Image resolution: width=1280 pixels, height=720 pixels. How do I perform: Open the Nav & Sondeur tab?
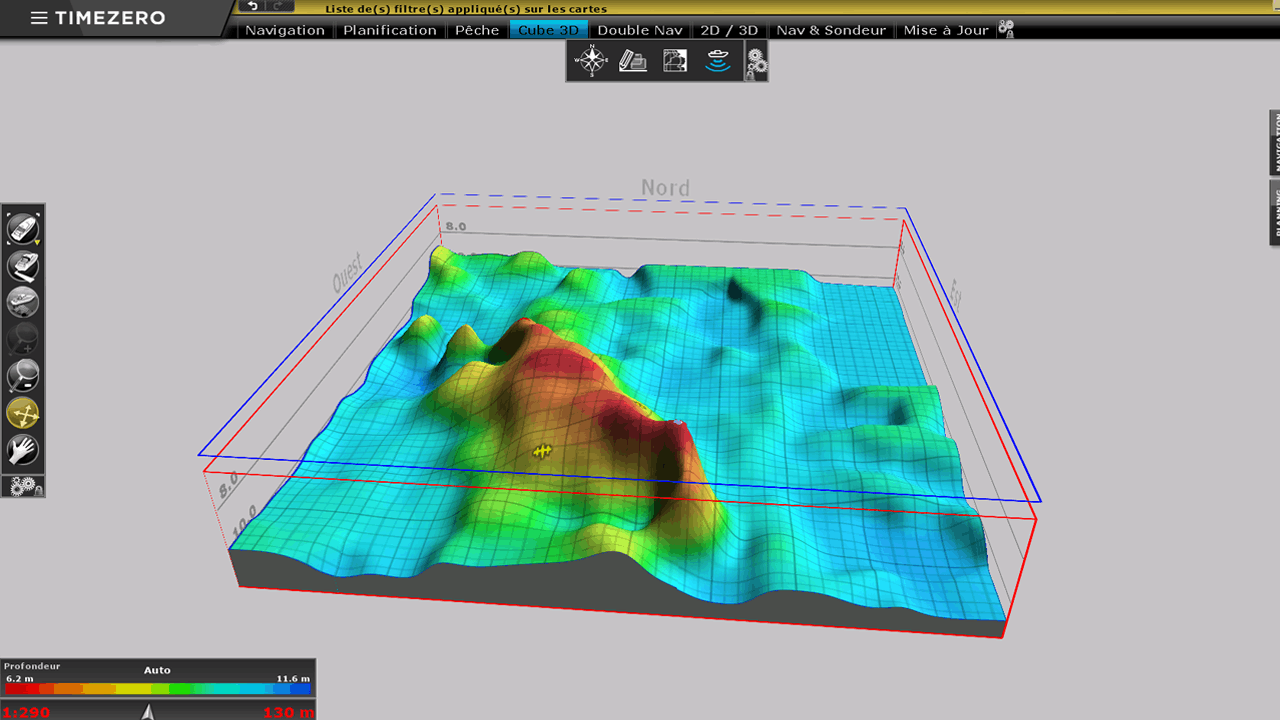tap(831, 30)
